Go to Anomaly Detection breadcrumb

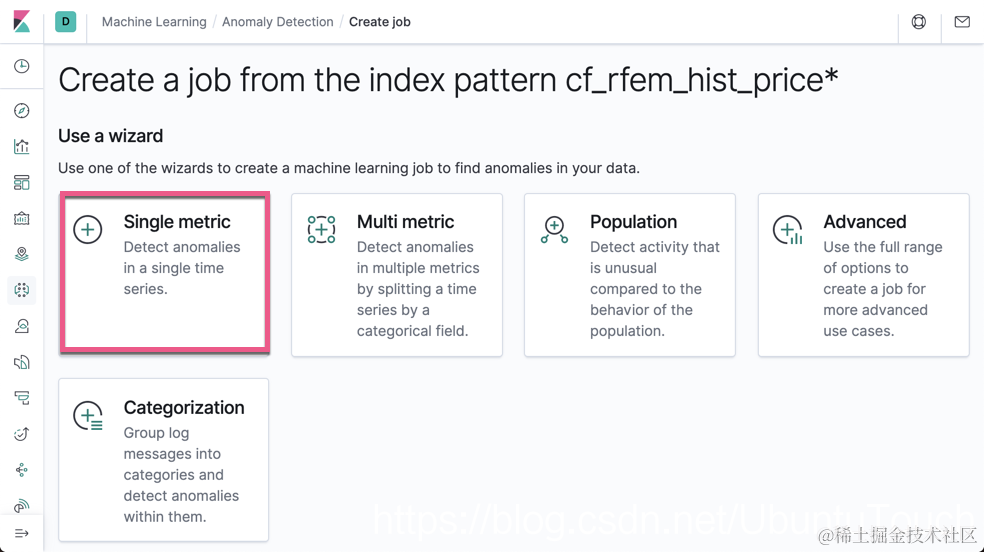click(x=277, y=22)
